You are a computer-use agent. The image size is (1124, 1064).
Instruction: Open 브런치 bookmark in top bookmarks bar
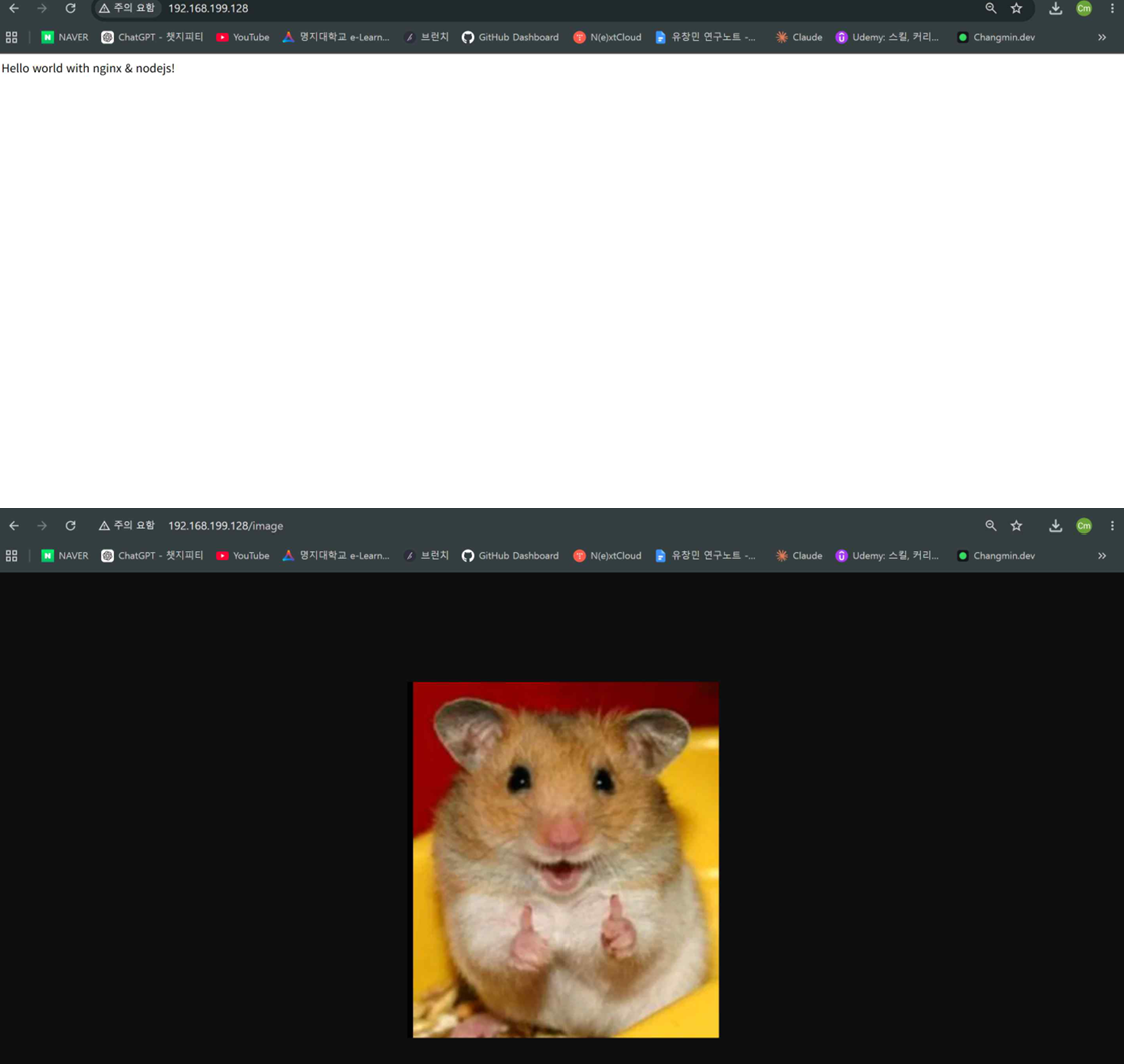427,37
